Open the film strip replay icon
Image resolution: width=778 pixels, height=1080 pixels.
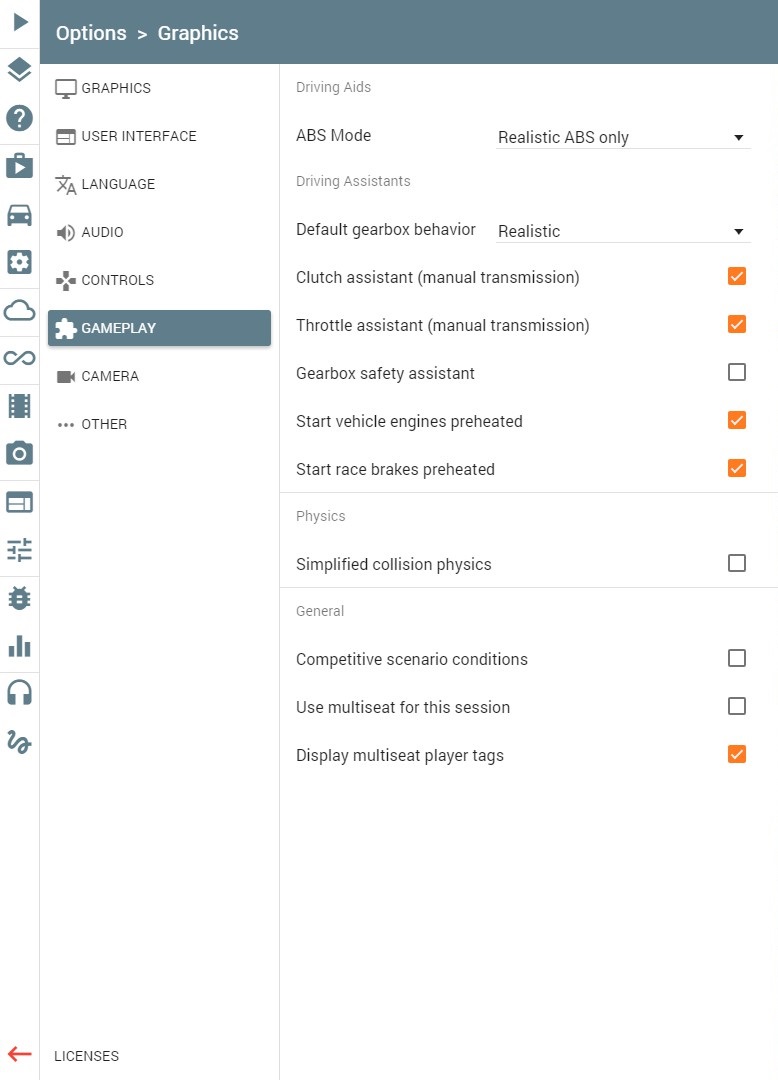19,406
